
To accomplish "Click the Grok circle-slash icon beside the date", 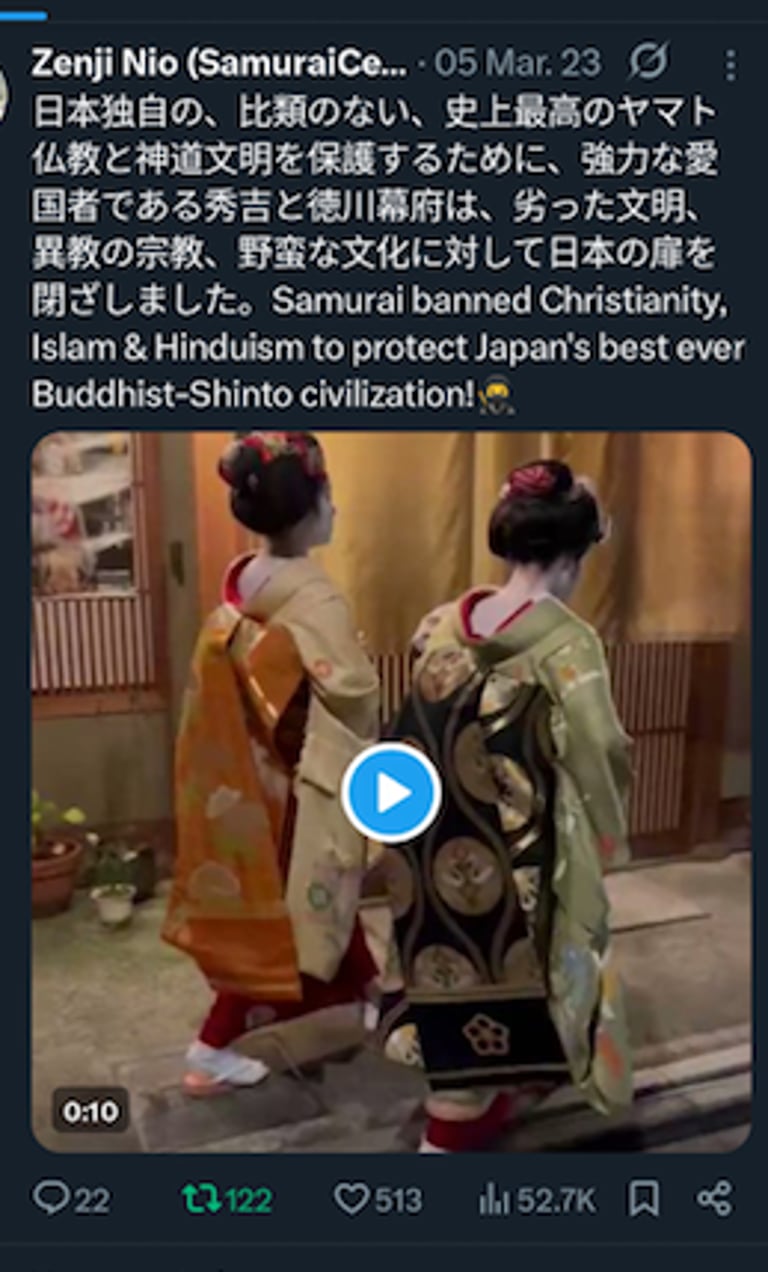I will click(648, 63).
